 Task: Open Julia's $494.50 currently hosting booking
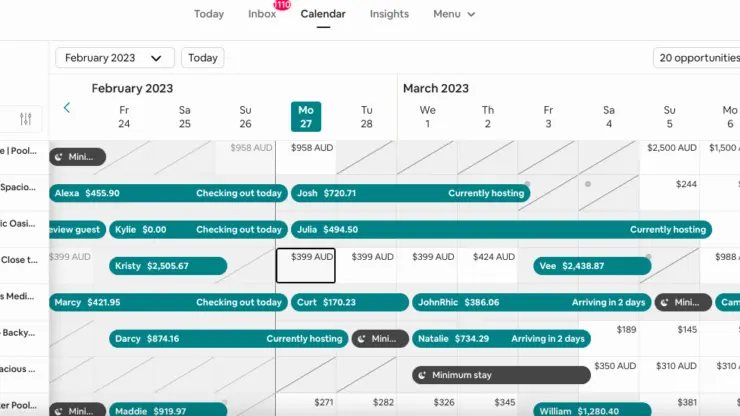[501, 229]
